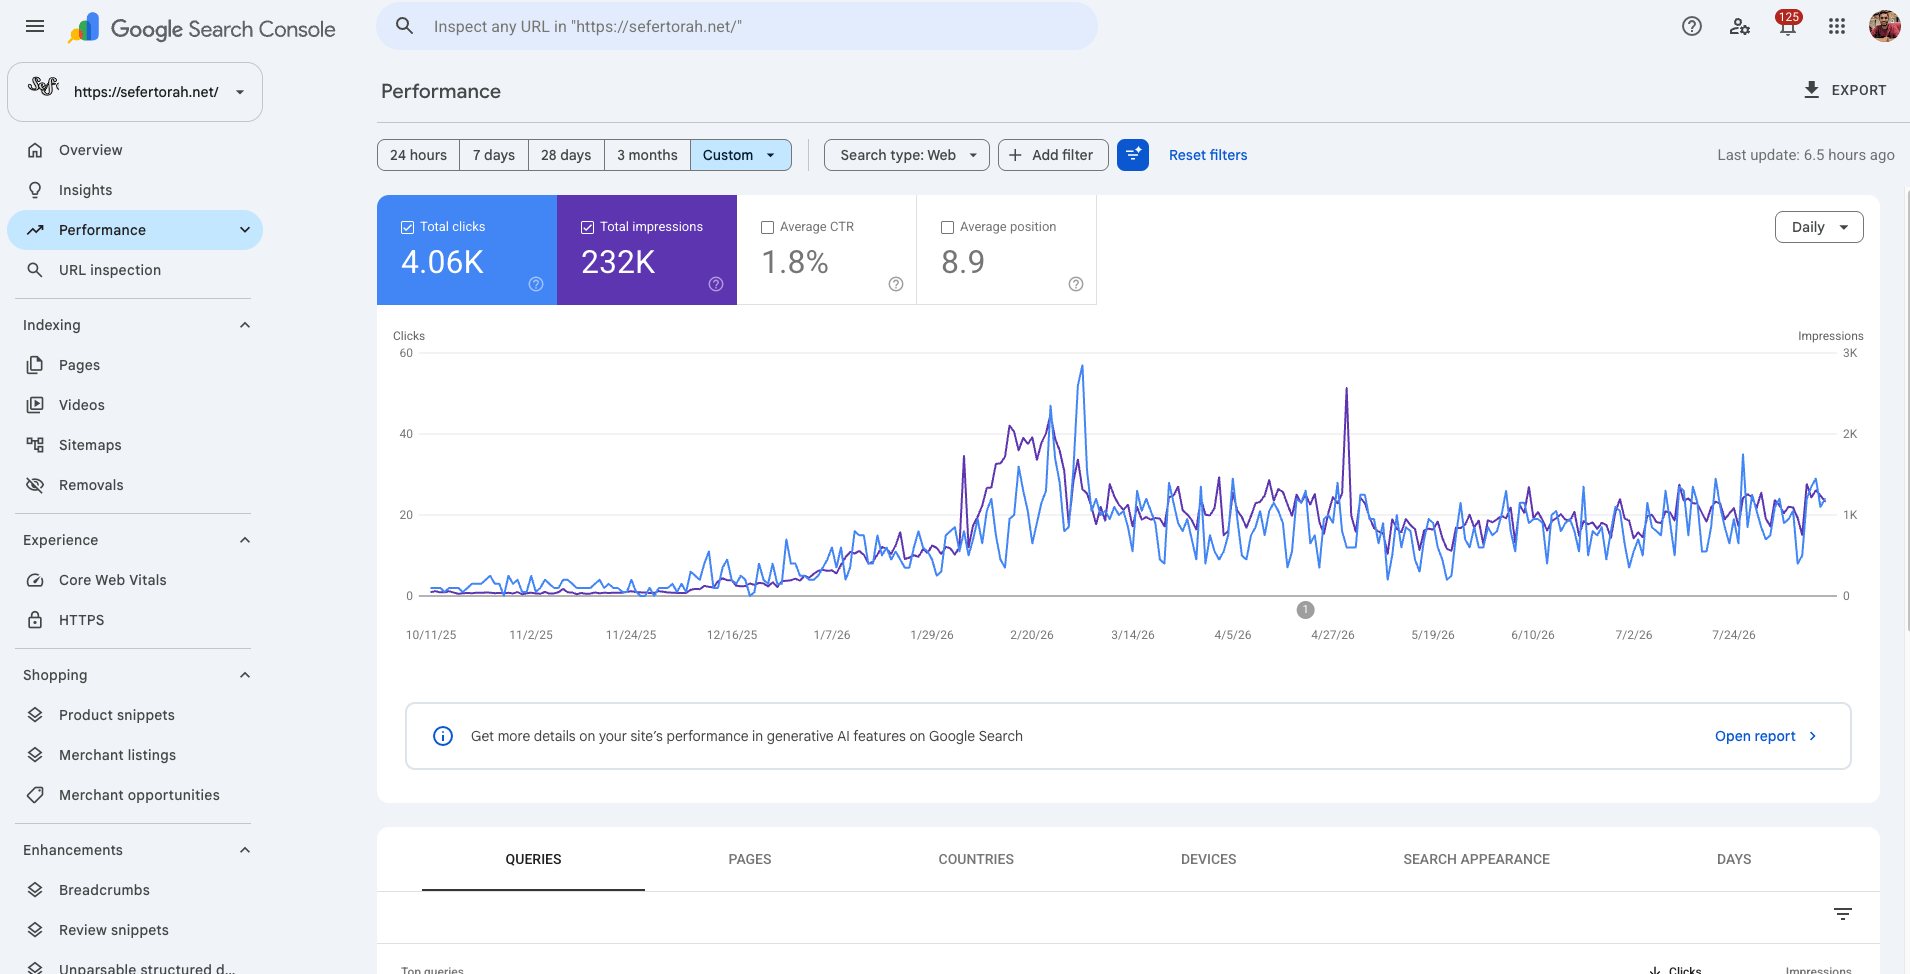This screenshot has width=1910, height=974.
Task: Click the Merchant listings layers icon
Action: 35,755
